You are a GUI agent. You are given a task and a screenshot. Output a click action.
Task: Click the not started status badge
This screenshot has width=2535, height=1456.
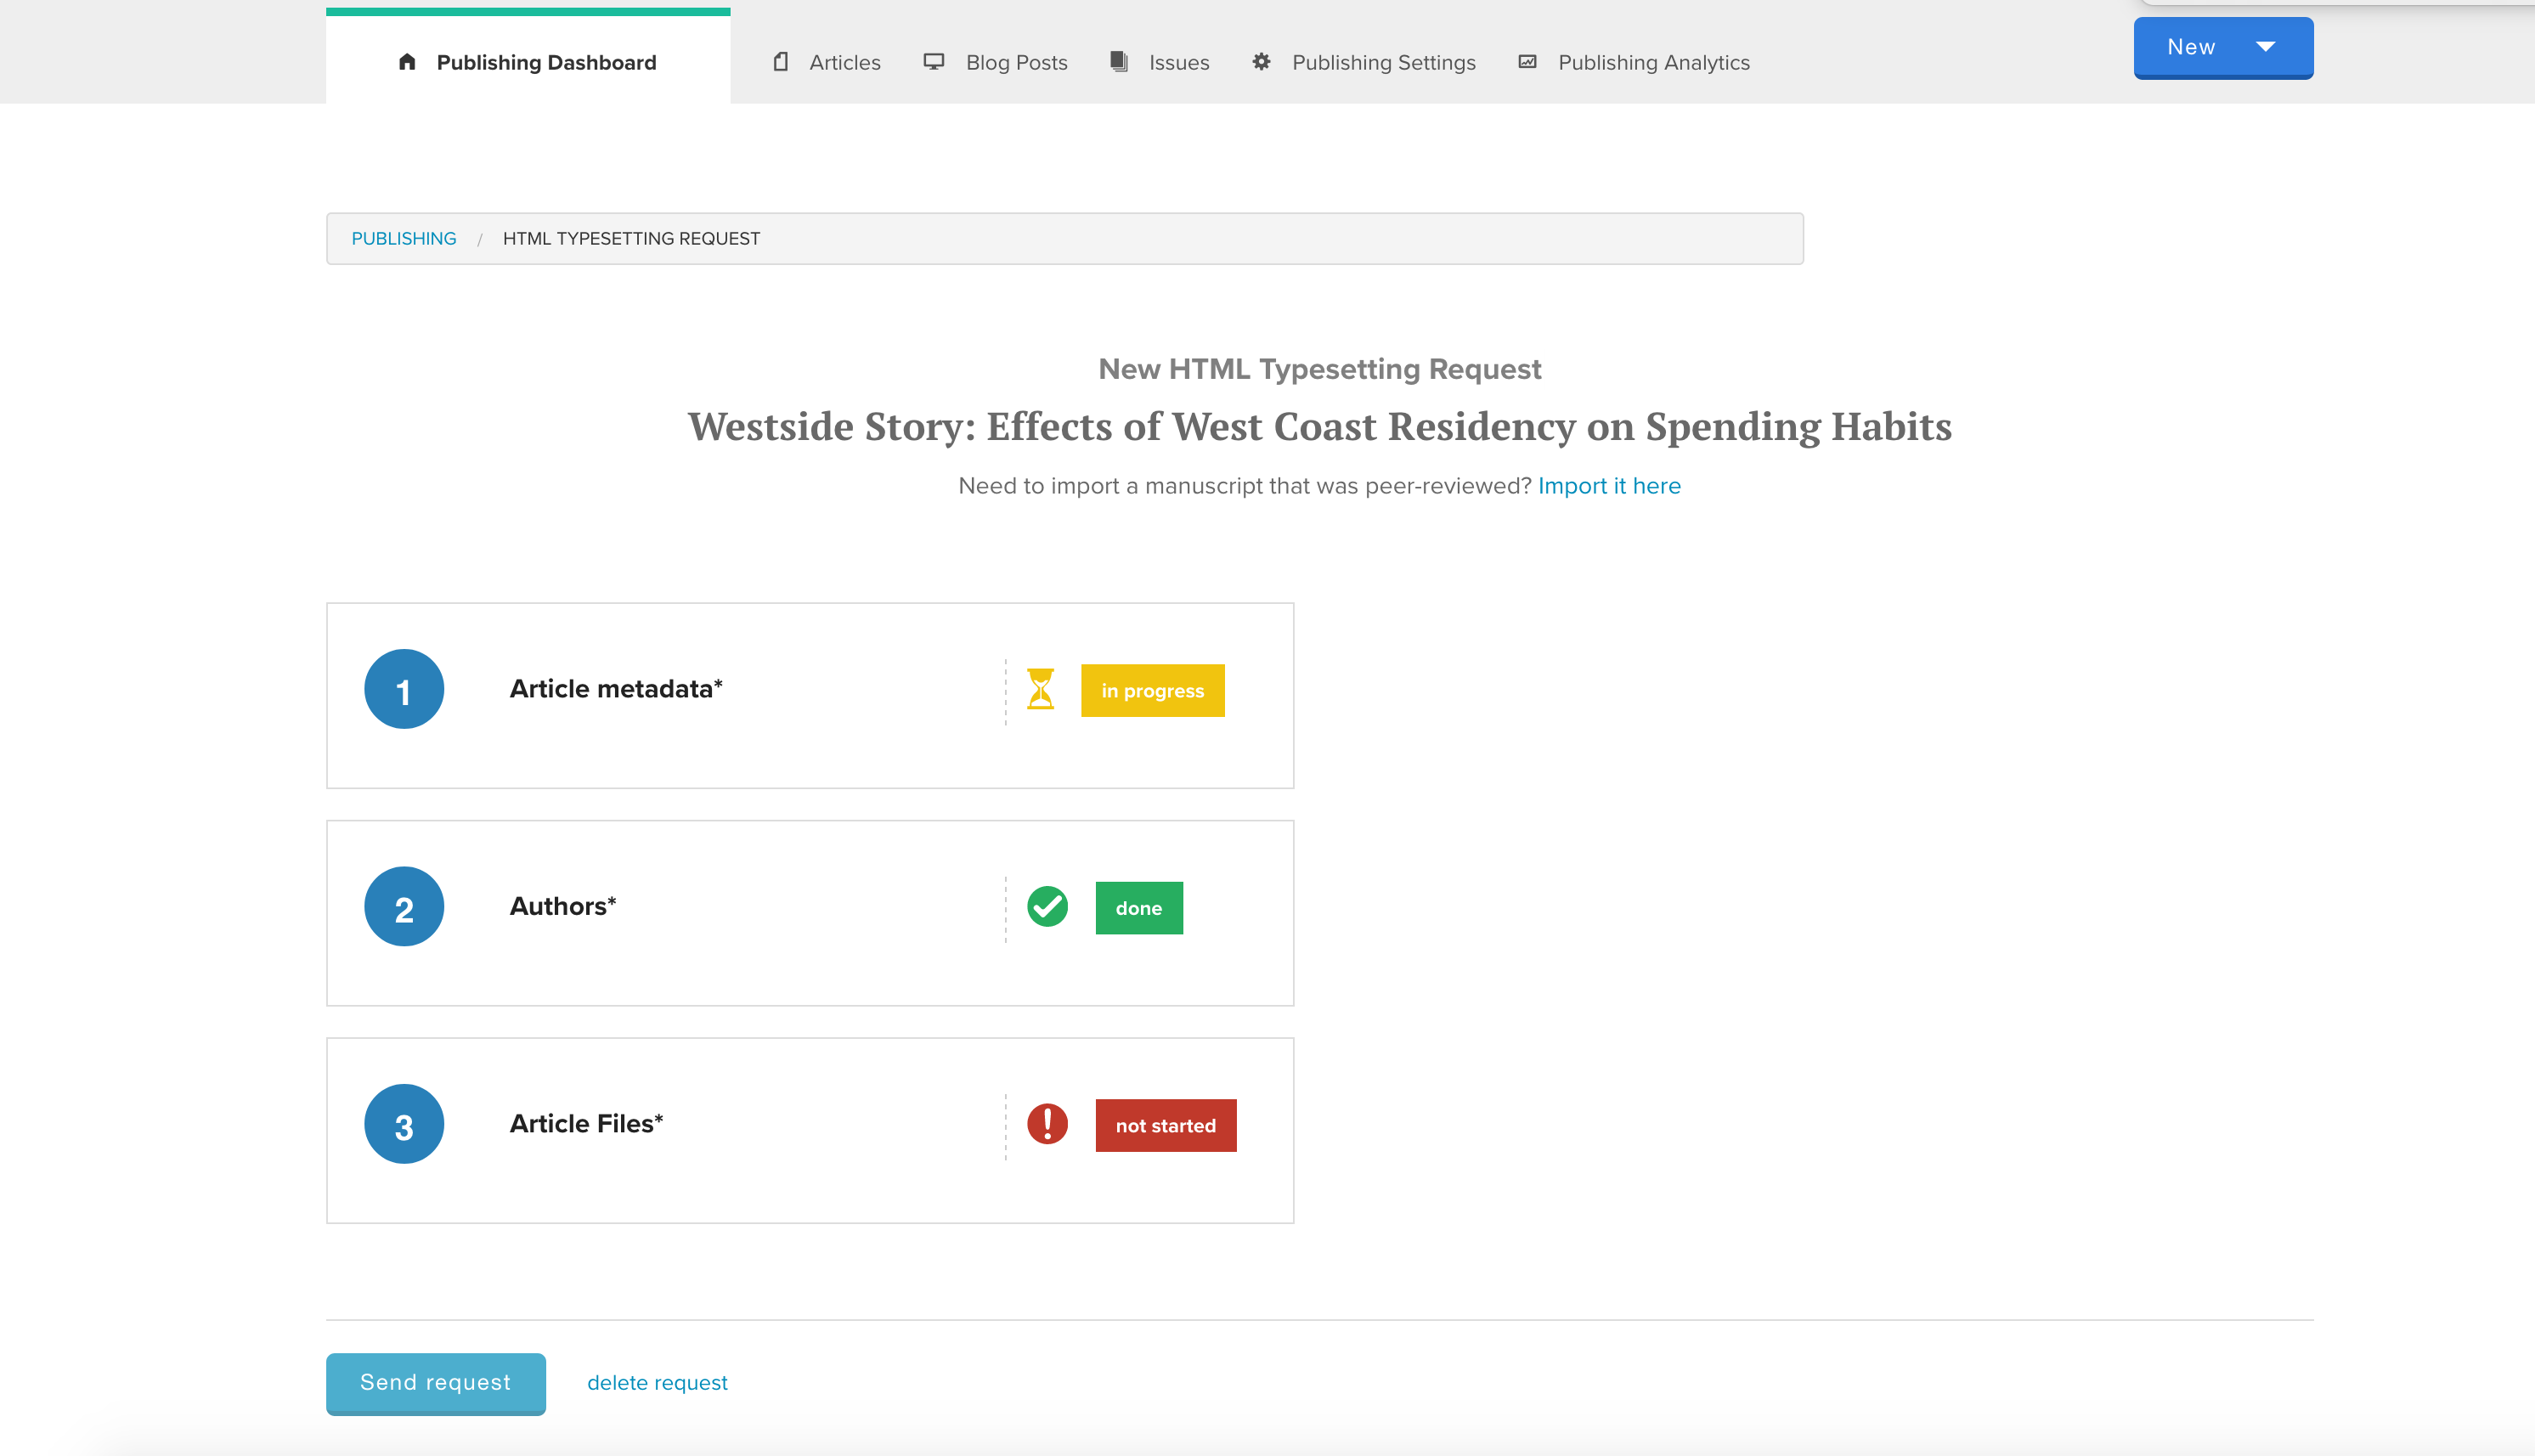click(x=1166, y=1126)
